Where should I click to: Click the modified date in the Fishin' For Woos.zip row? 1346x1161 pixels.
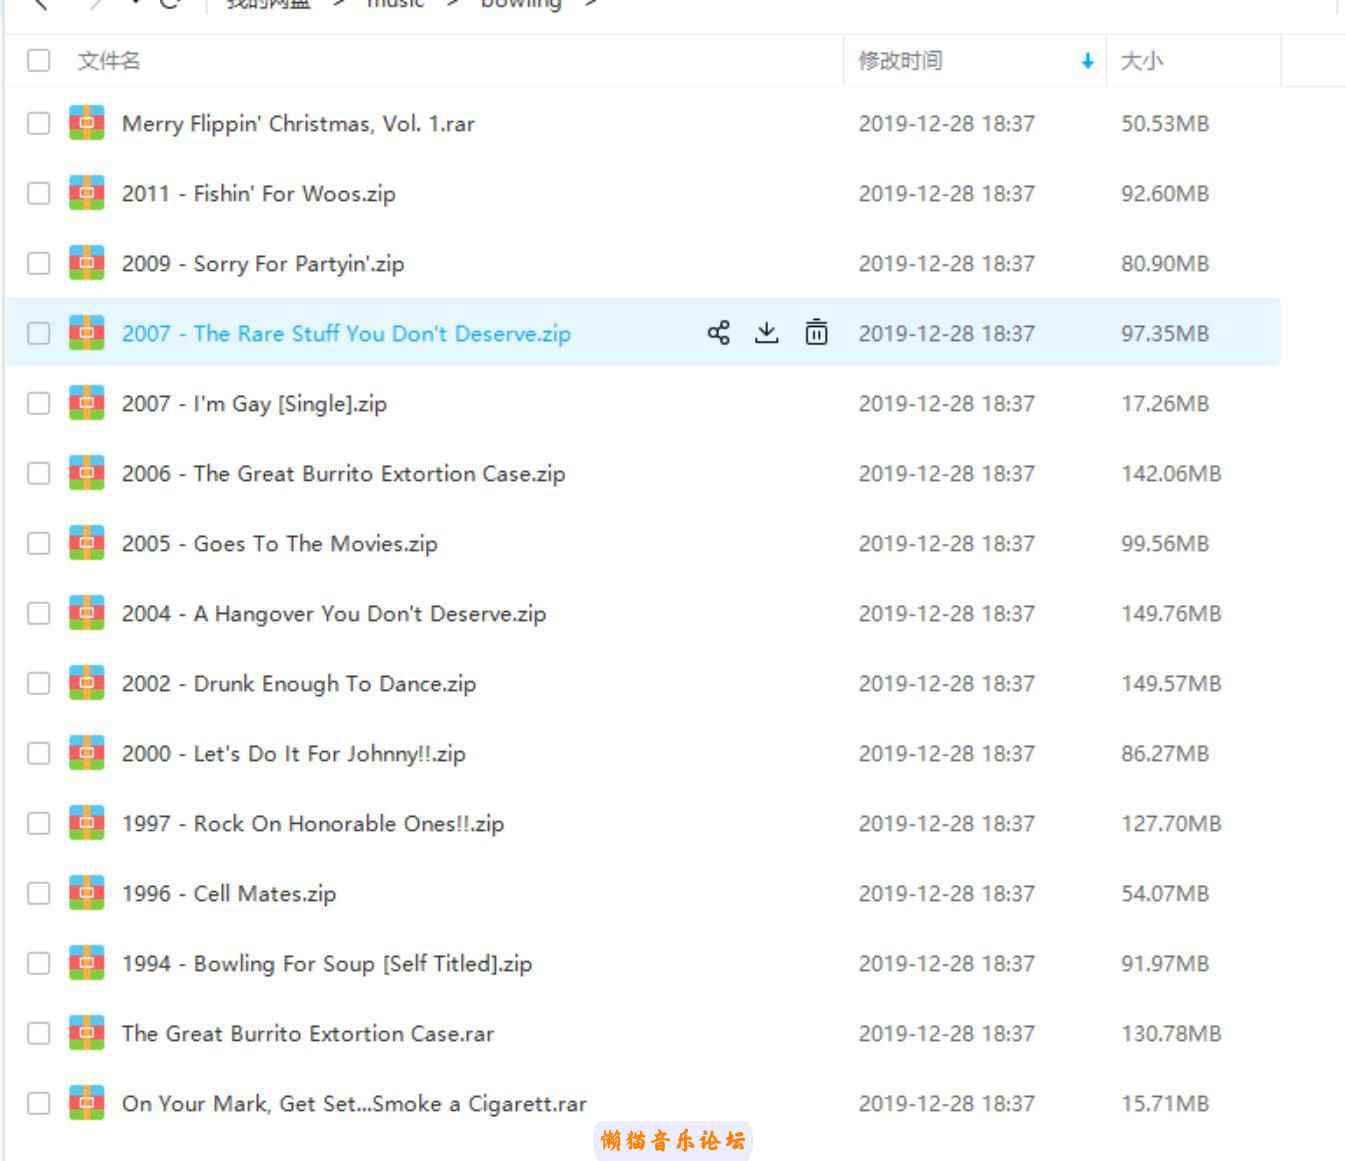click(x=946, y=193)
